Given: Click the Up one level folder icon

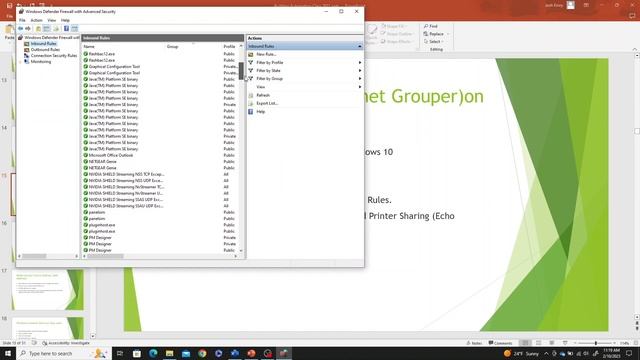Looking at the screenshot, I should (x=38, y=29).
